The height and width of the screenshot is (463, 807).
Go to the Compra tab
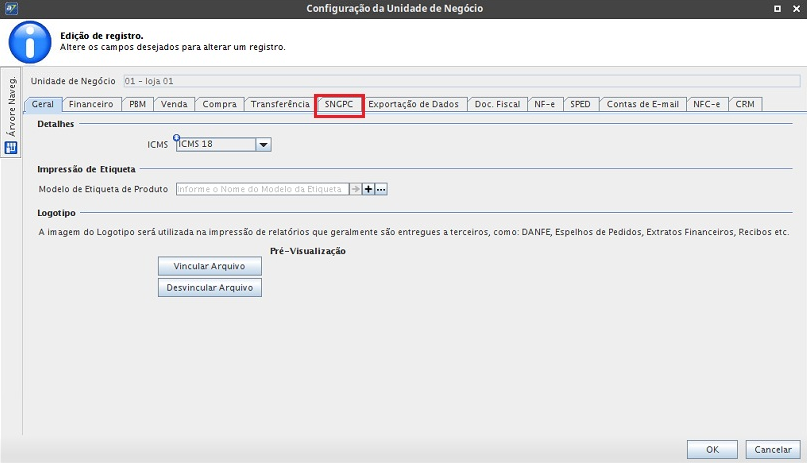pos(219,104)
